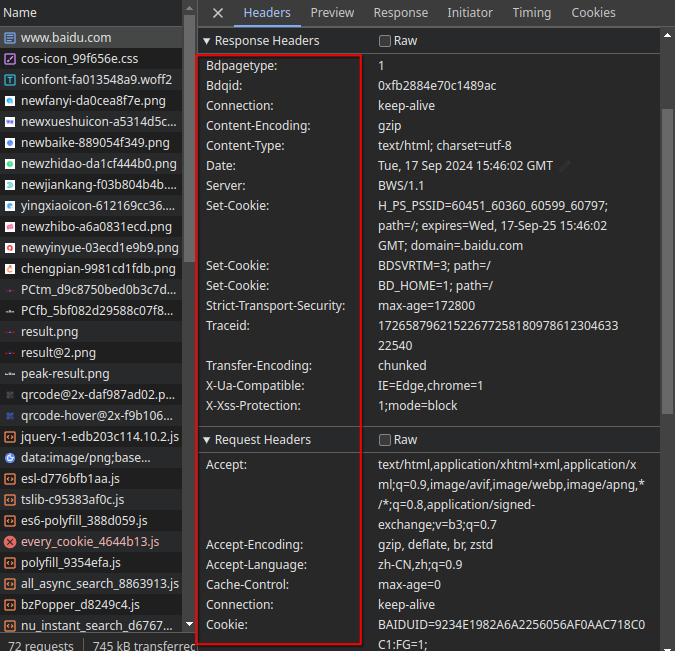This screenshot has height=651, width=675.
Task: Click the Accept-Language value zh-CN
Action: (420, 565)
